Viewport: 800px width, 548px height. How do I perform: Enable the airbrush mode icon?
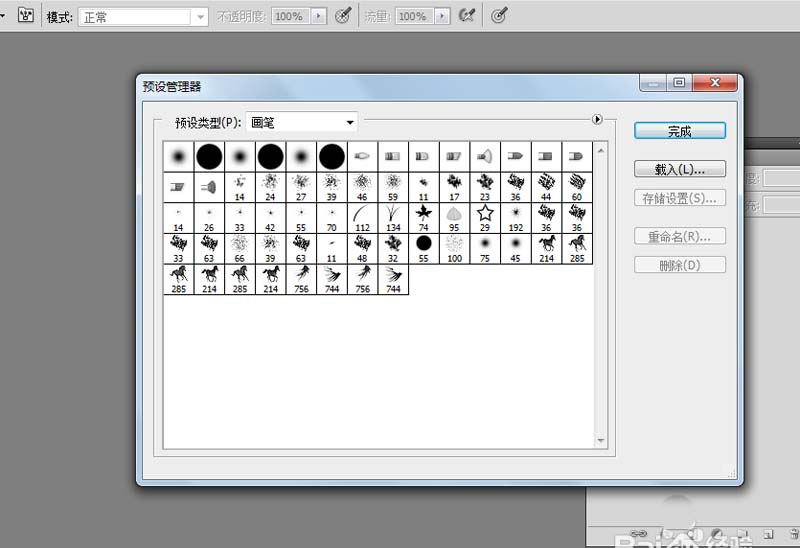point(466,16)
